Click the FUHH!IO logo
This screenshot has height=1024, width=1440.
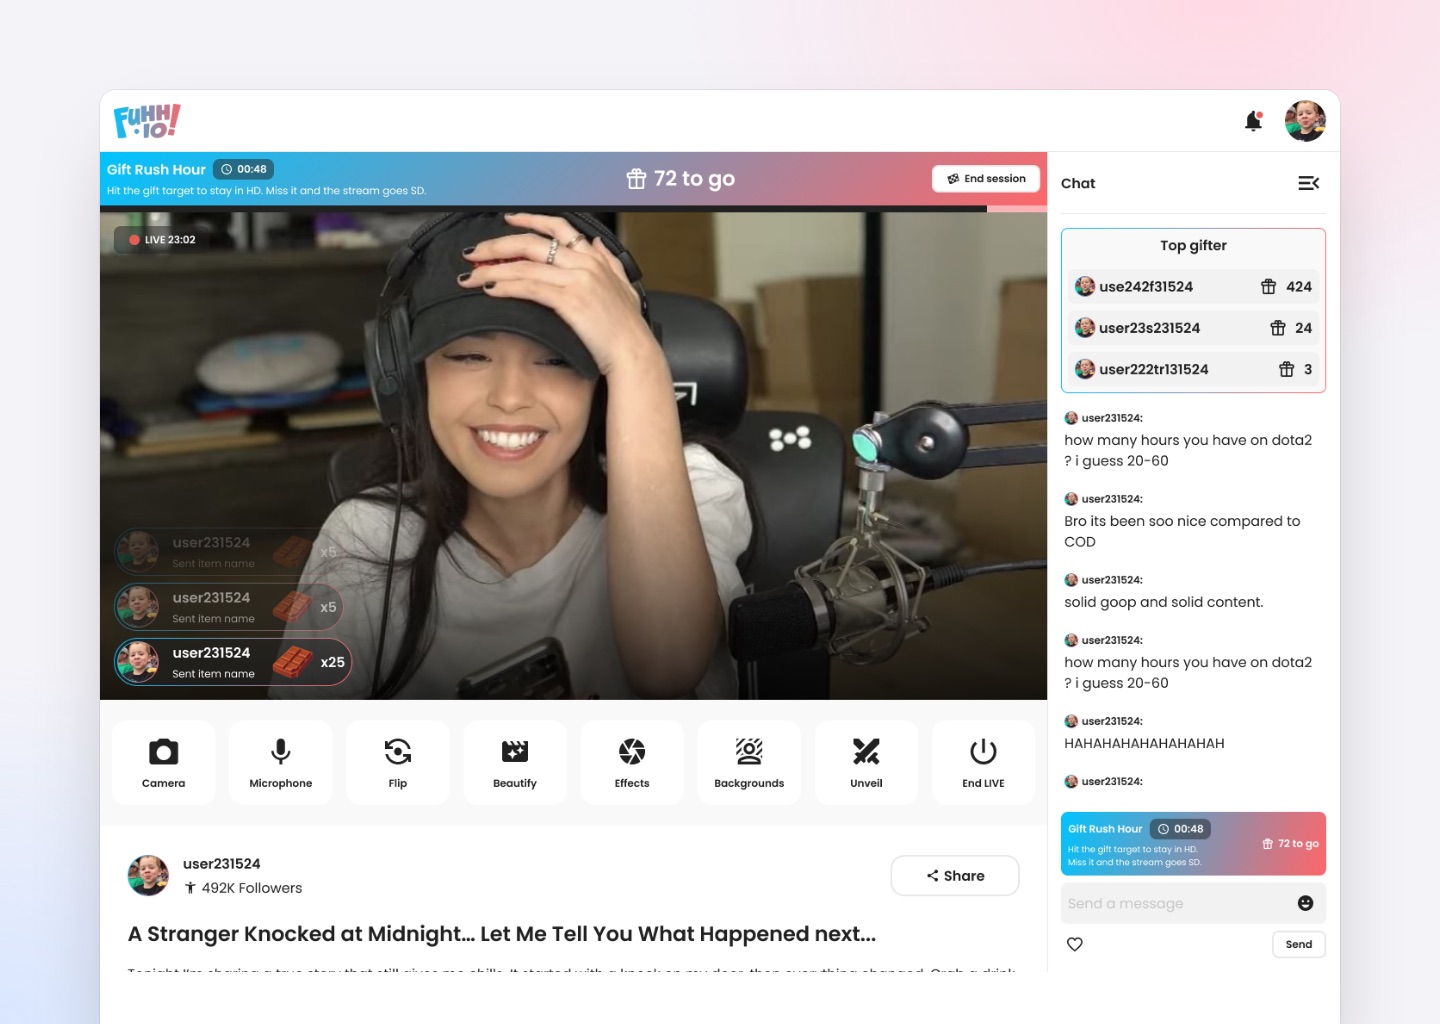point(147,121)
